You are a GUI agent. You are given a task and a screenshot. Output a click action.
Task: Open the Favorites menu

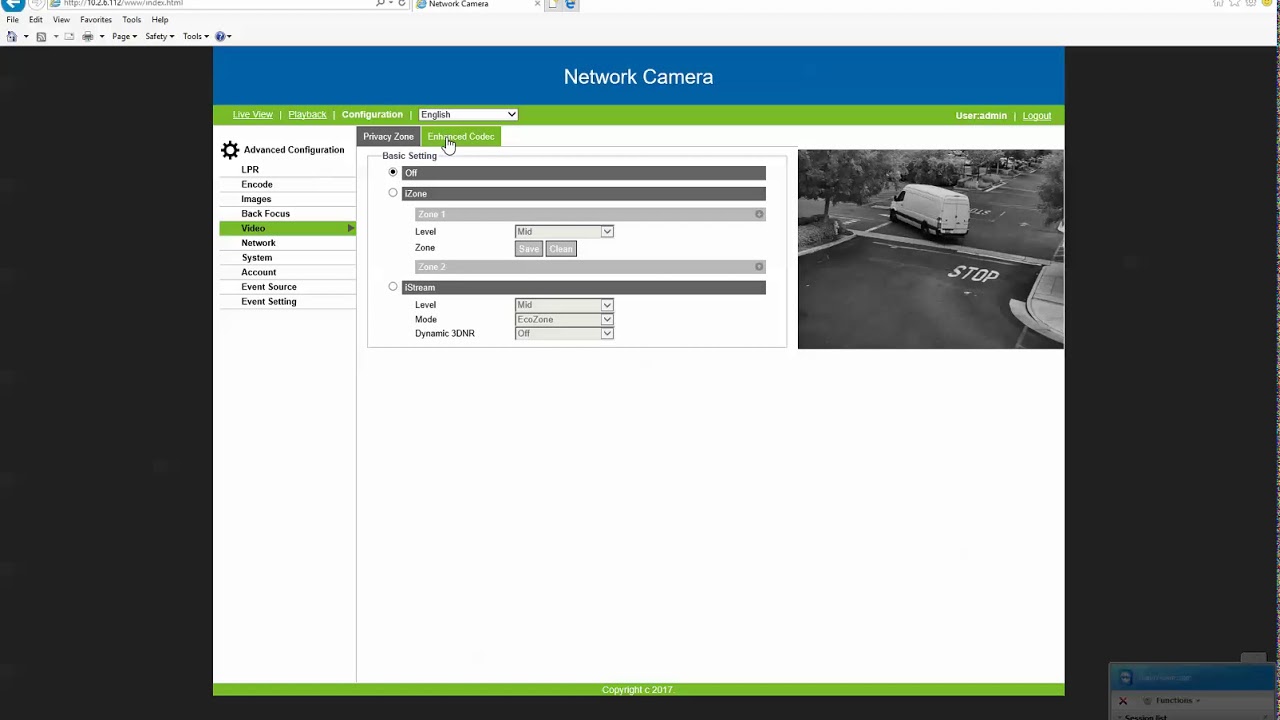tap(96, 20)
